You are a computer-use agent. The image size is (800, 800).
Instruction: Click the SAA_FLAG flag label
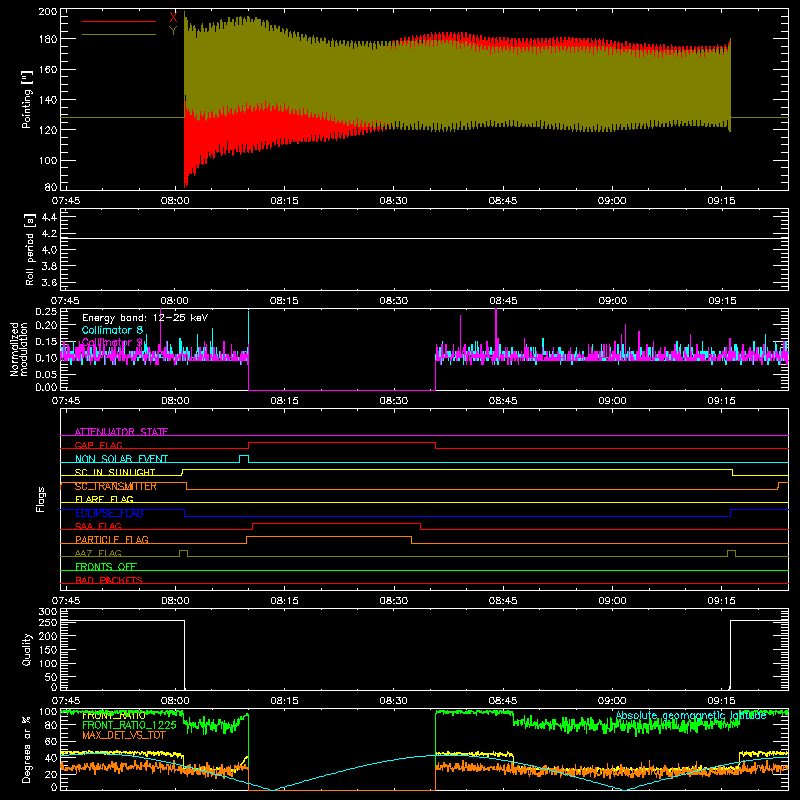[x=98, y=526]
